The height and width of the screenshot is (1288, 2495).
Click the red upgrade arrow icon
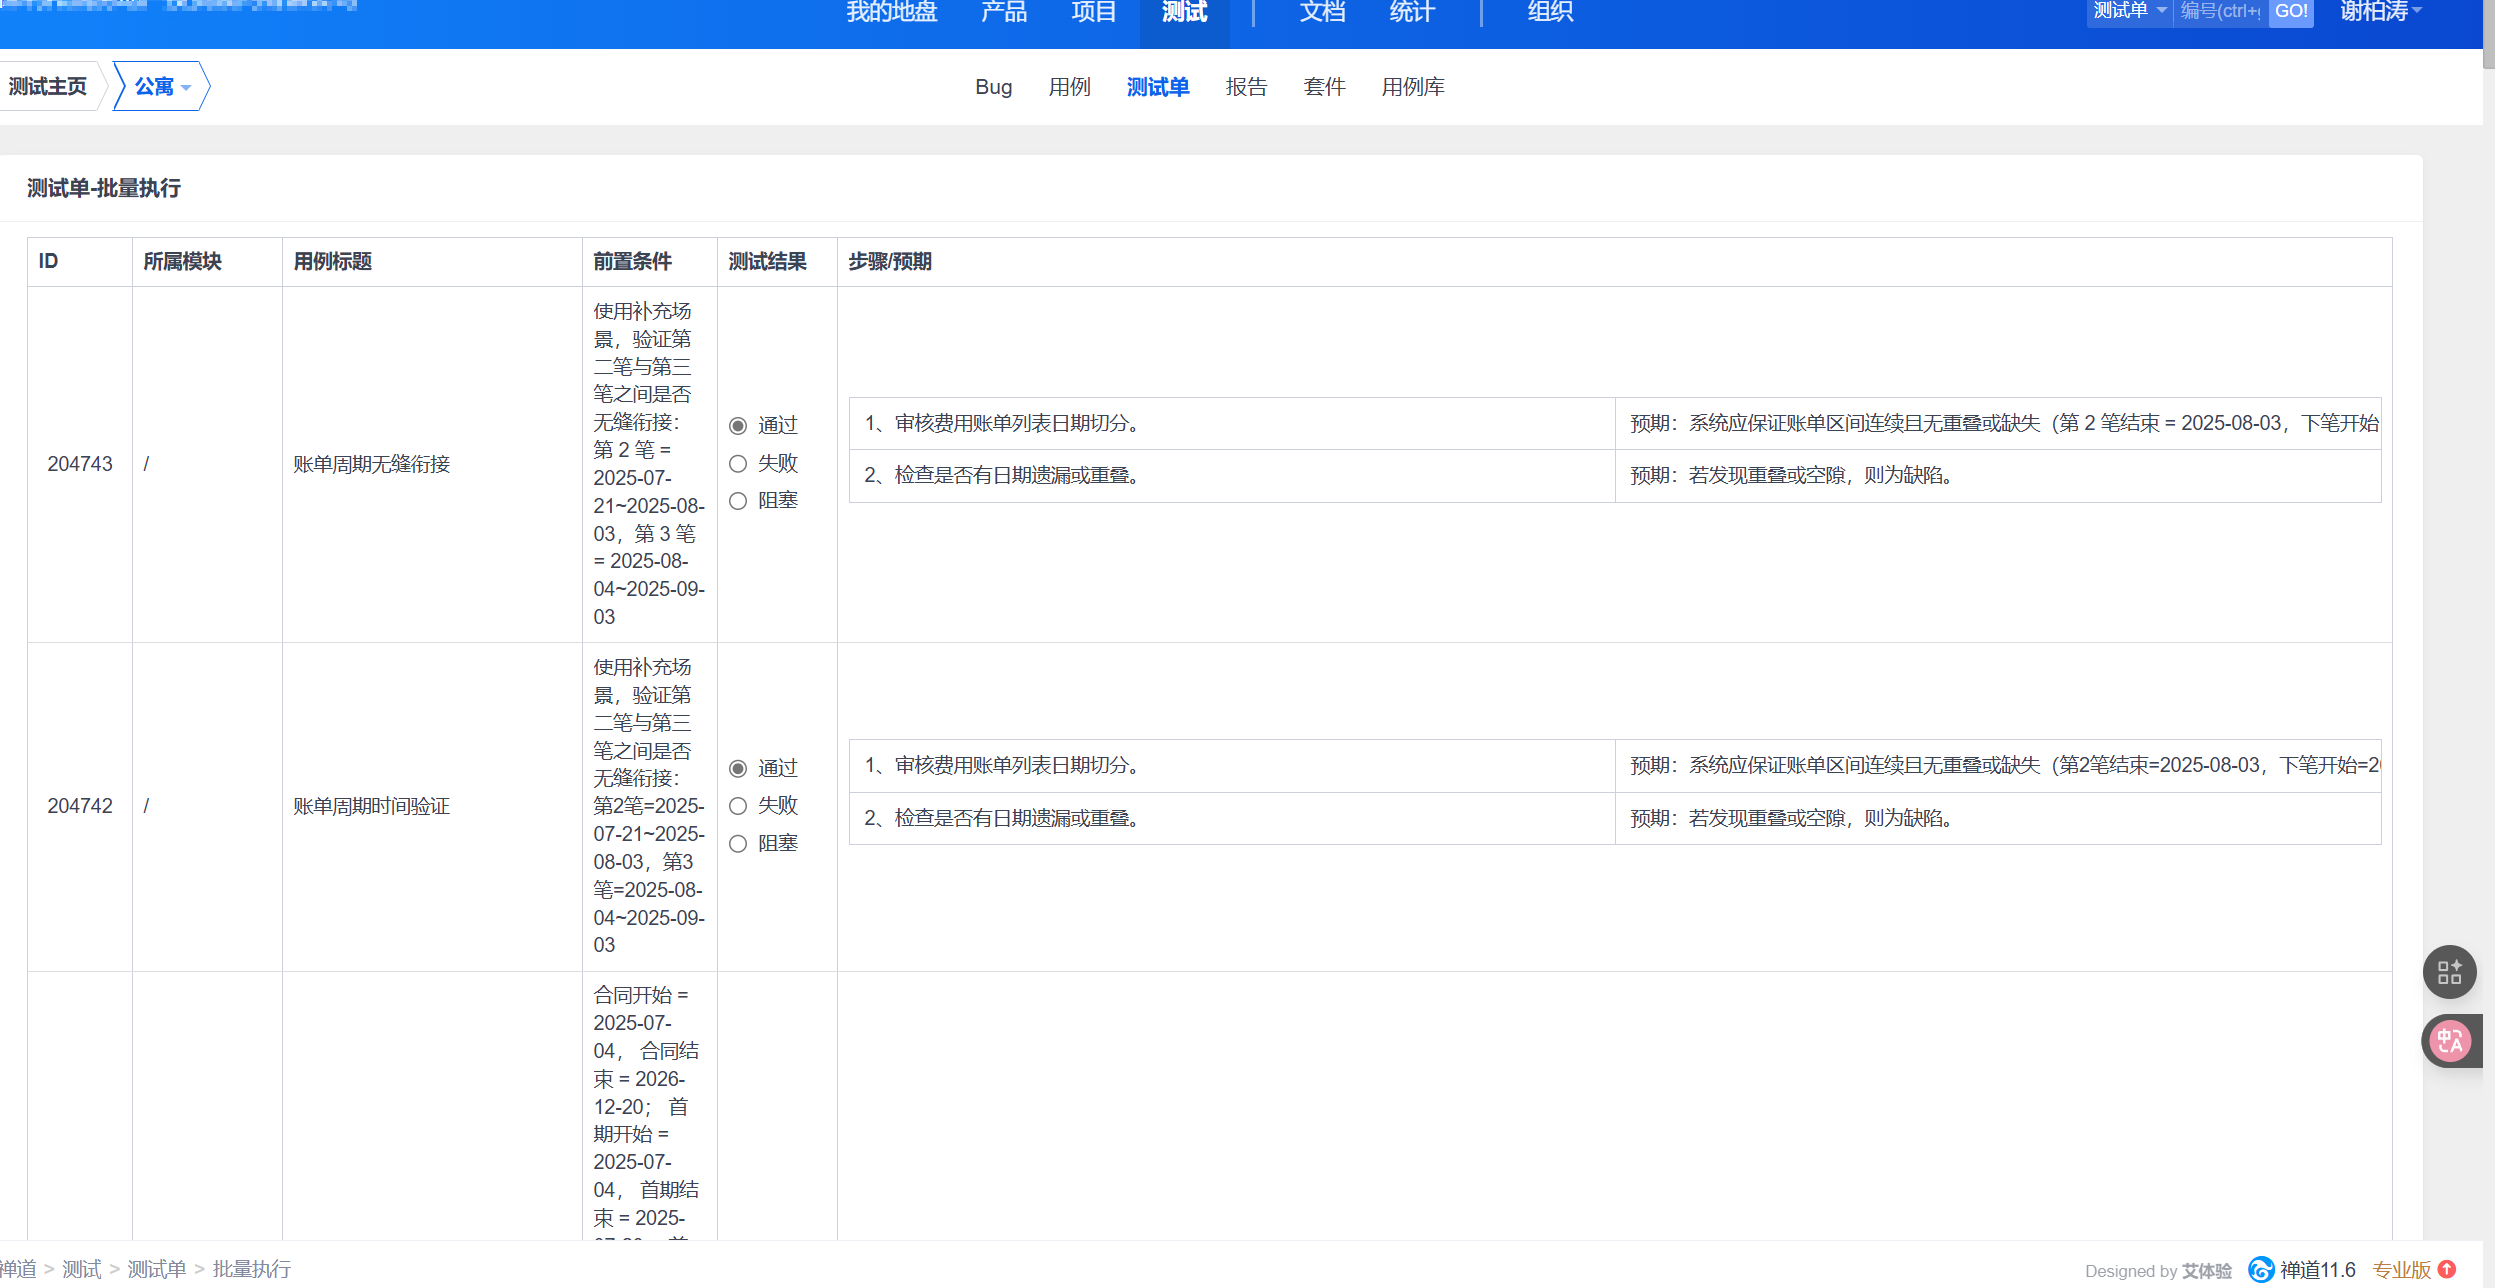tap(2447, 1269)
